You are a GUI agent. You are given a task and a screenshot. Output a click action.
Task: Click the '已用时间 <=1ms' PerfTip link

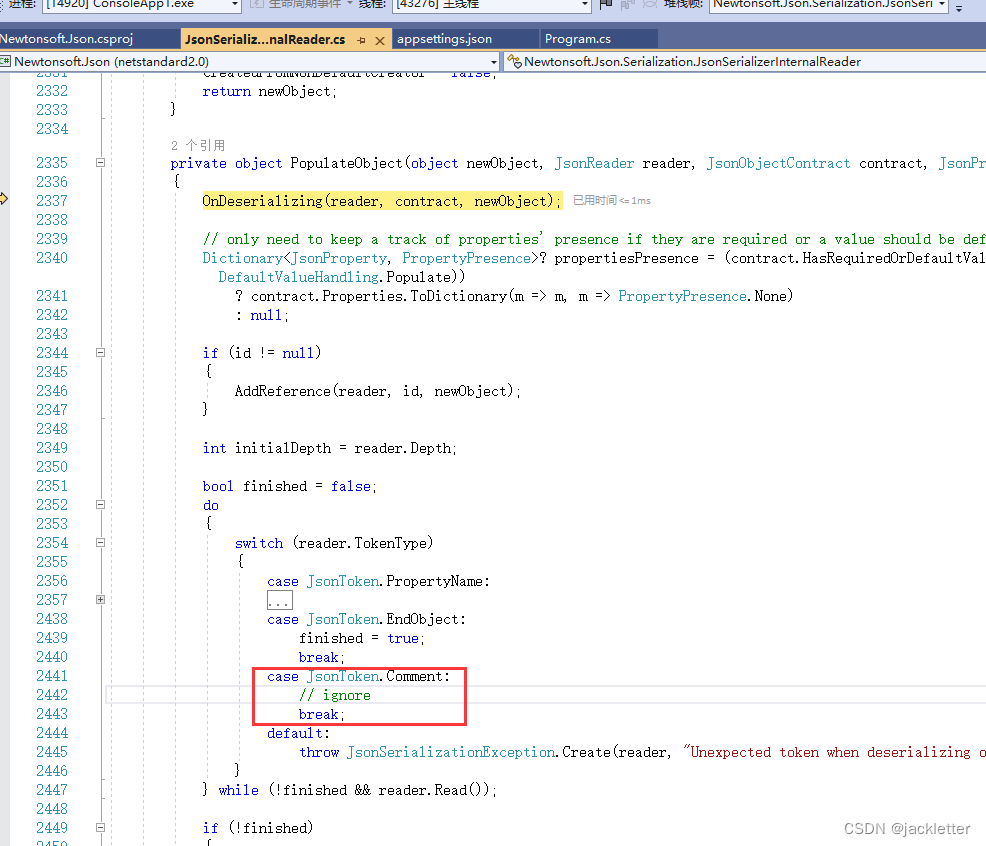click(x=612, y=200)
